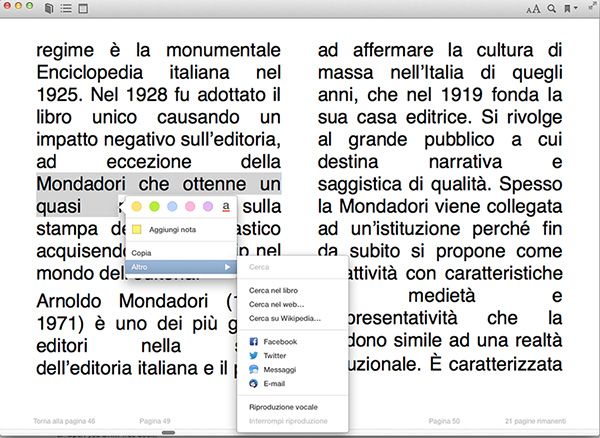The width and height of the screenshot is (600, 438).
Task: Show the table of contents list
Action: [66, 8]
